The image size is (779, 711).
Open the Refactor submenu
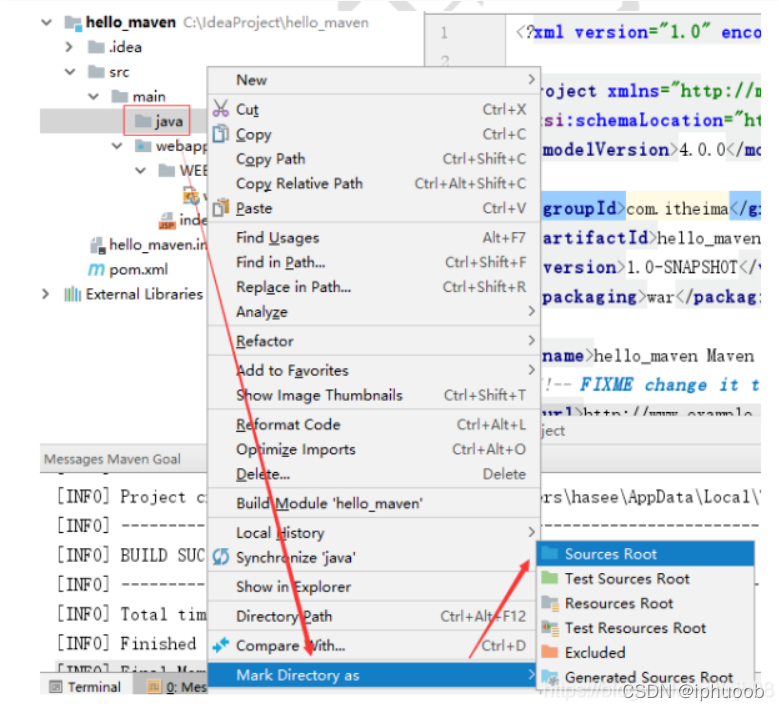point(374,341)
